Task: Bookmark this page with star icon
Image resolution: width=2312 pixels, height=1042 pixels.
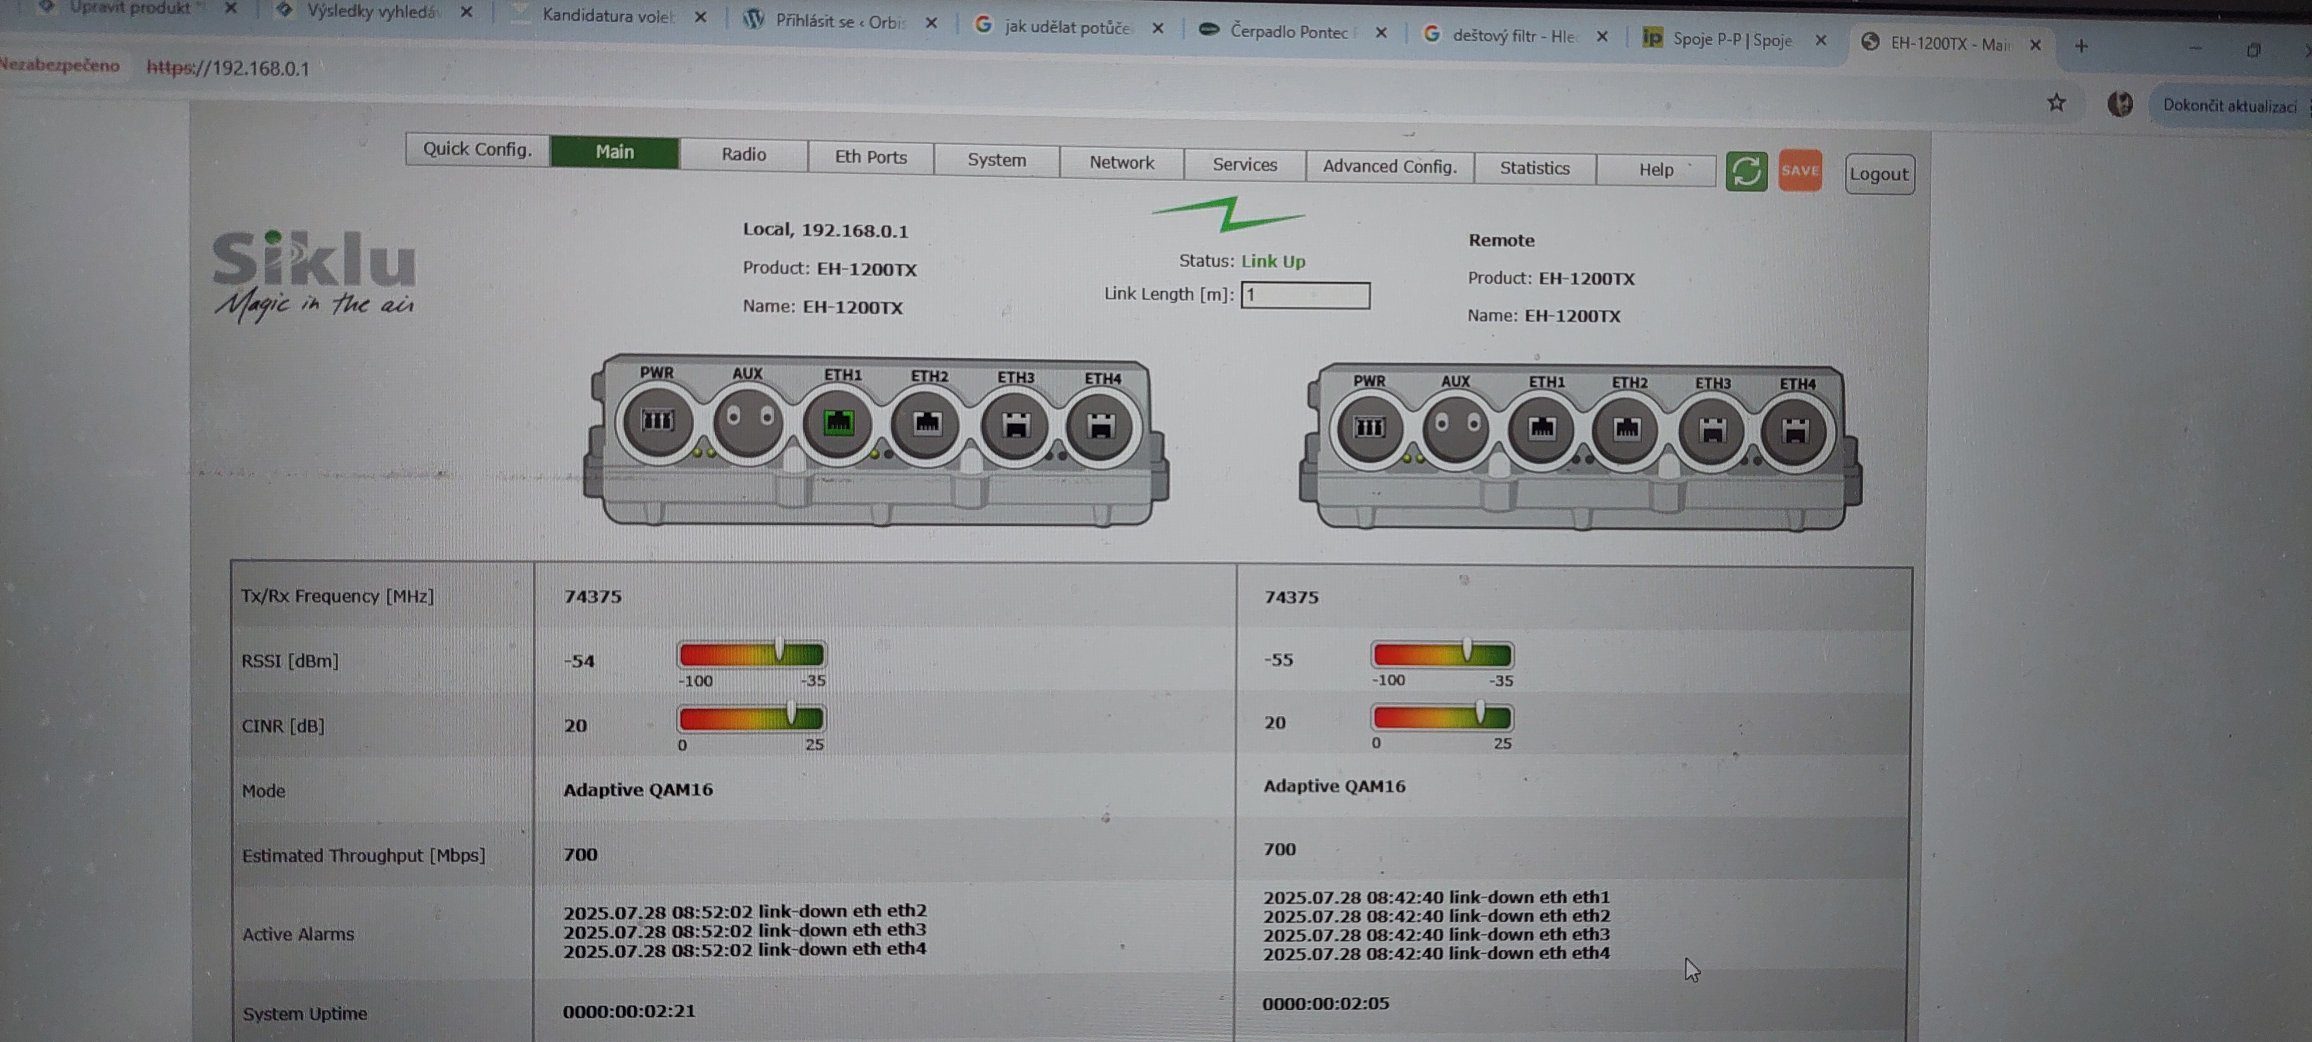Action: pyautogui.click(x=2056, y=103)
